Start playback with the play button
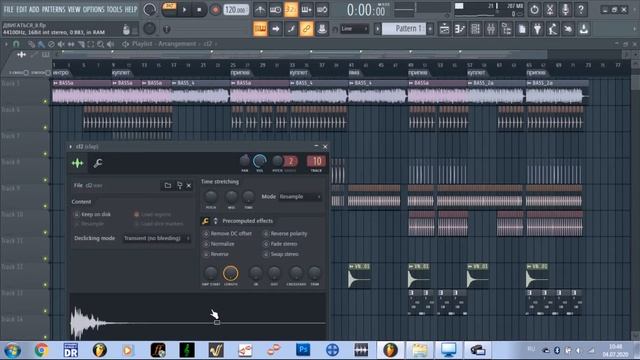This screenshot has width=640, height=360. (x=184, y=9)
